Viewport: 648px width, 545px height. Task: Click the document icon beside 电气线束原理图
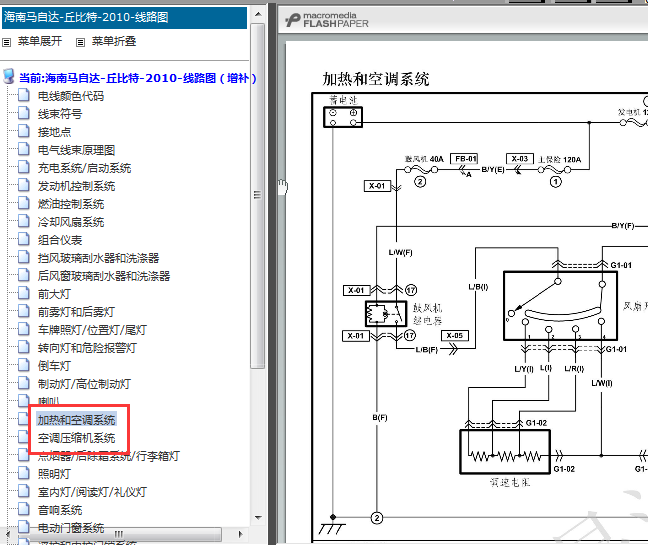(24, 149)
